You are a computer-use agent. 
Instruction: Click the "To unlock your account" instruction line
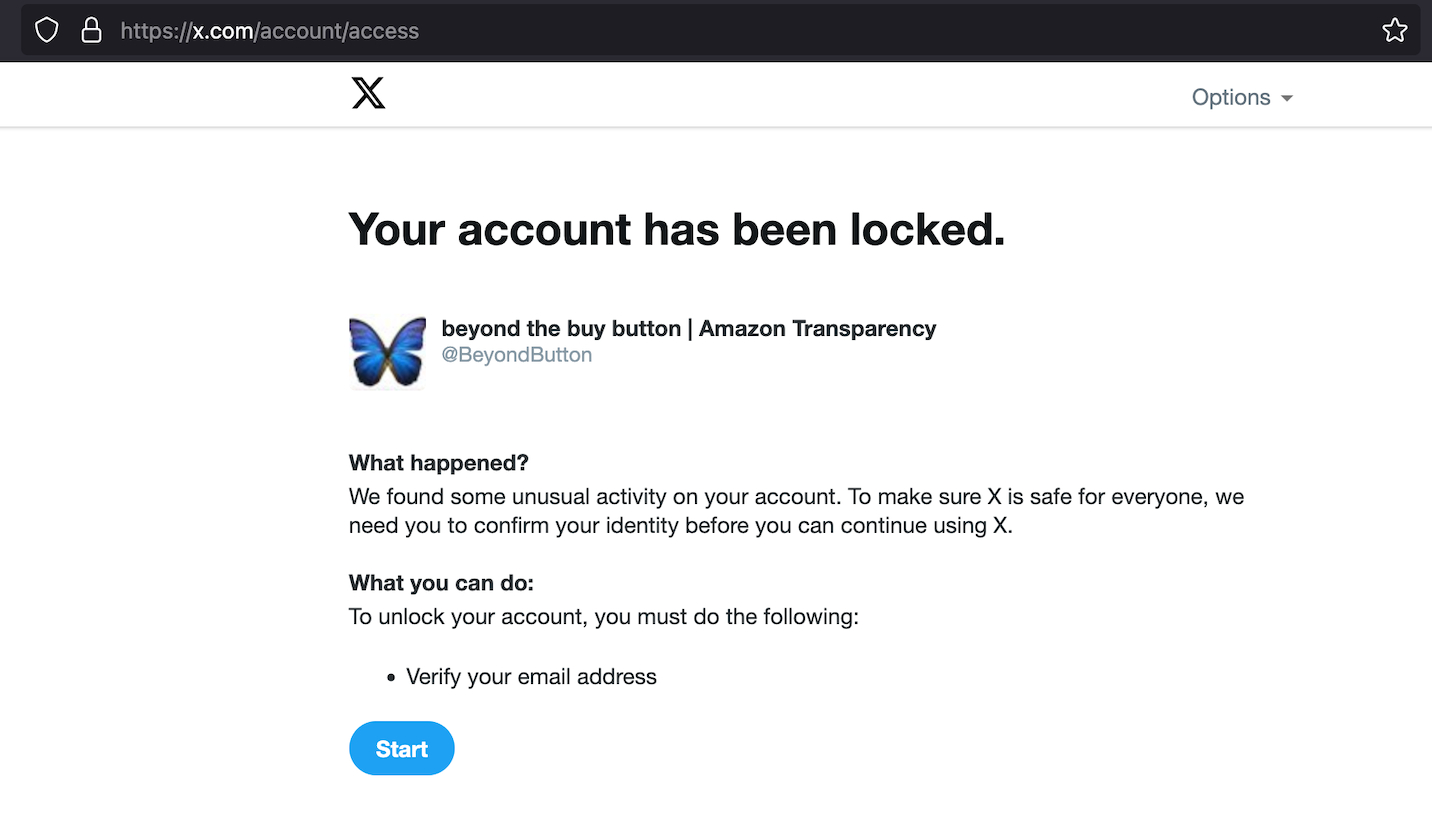point(603,617)
